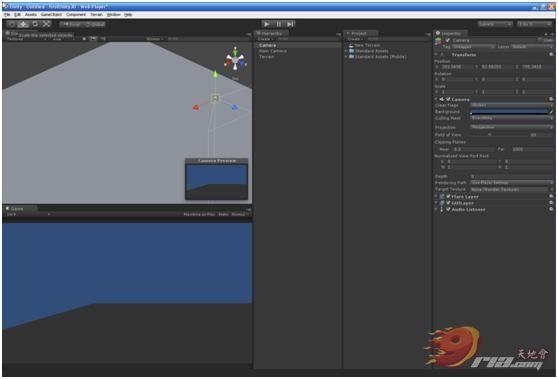Click the scene orientation gizmo
558x379 pixels.
tap(235, 60)
